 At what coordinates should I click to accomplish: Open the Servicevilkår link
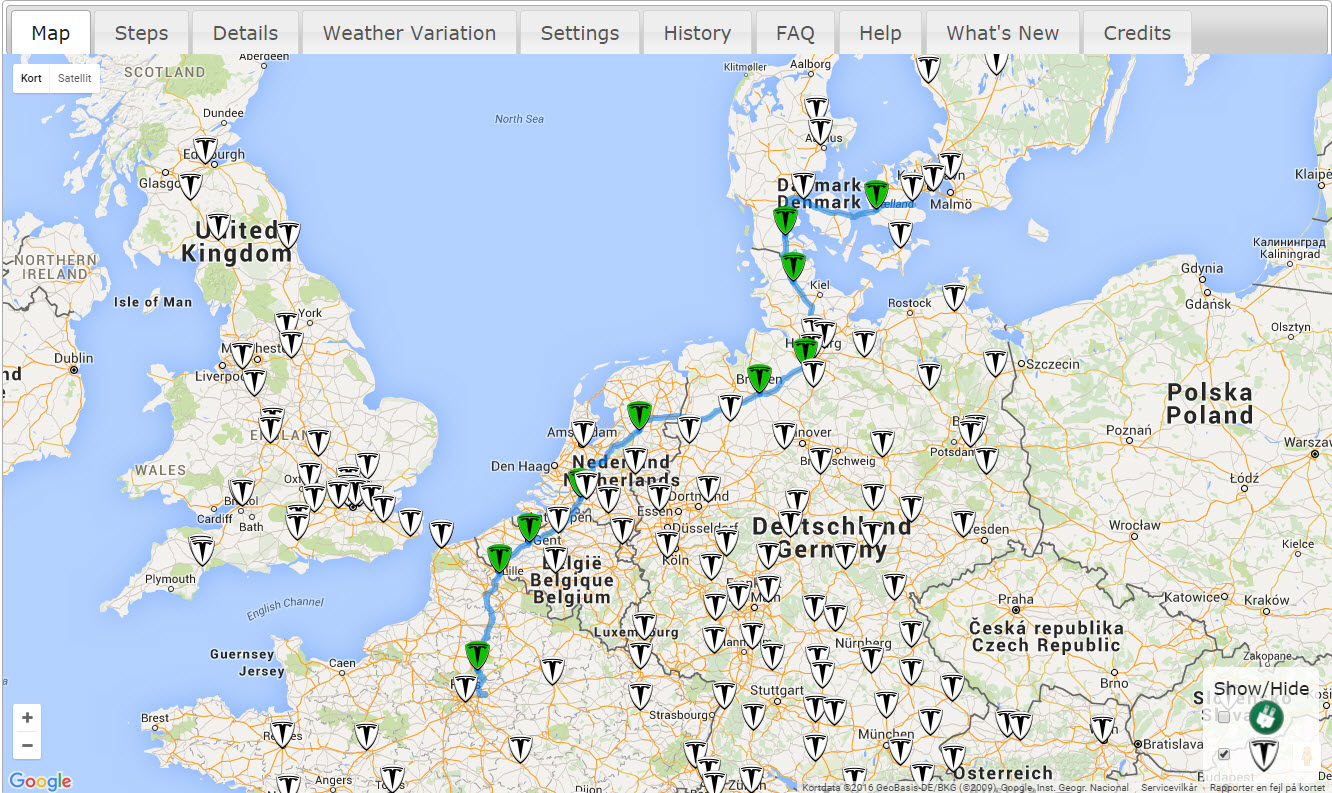1169,787
